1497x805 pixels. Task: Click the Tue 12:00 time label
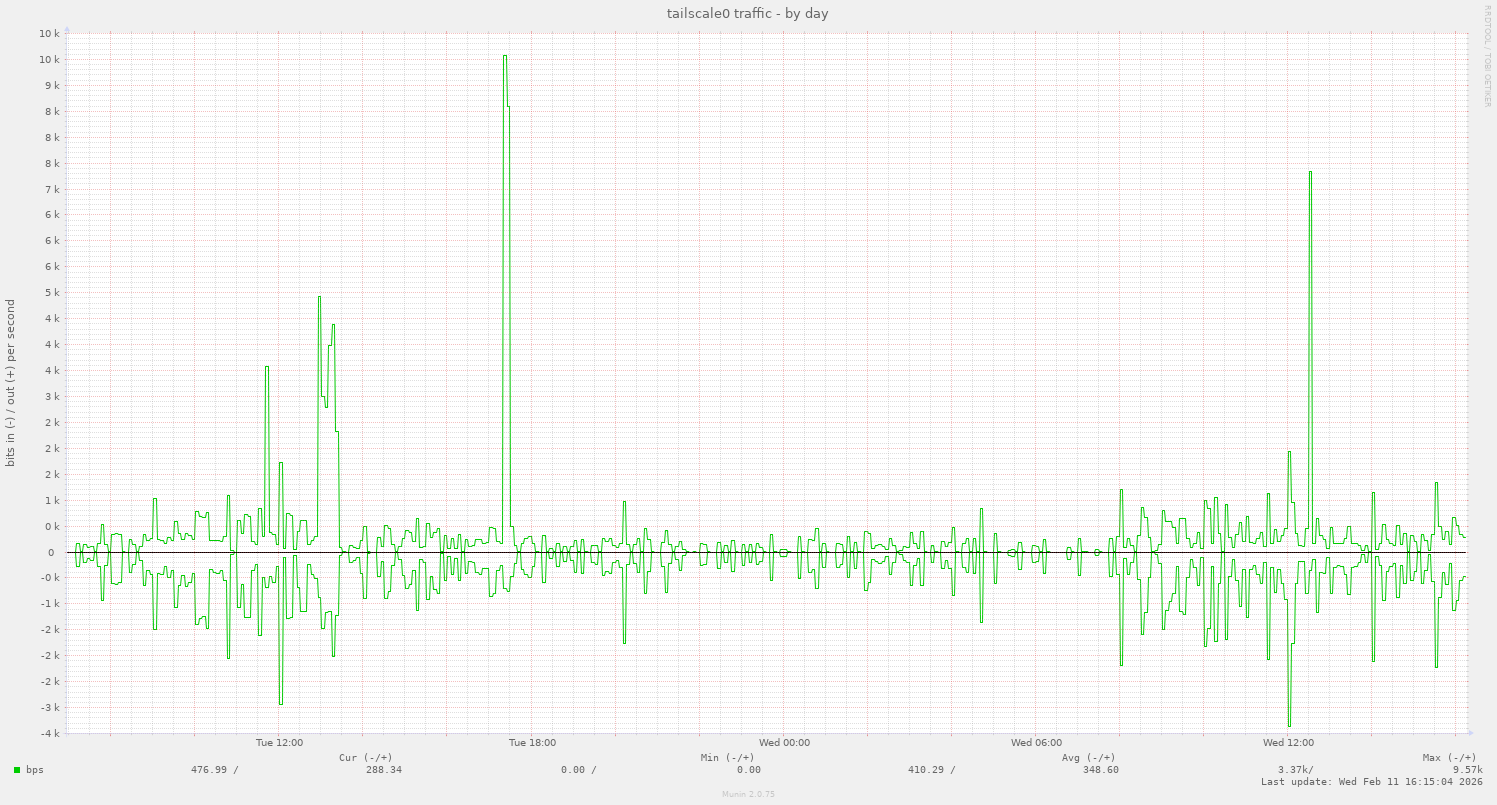coord(279,742)
